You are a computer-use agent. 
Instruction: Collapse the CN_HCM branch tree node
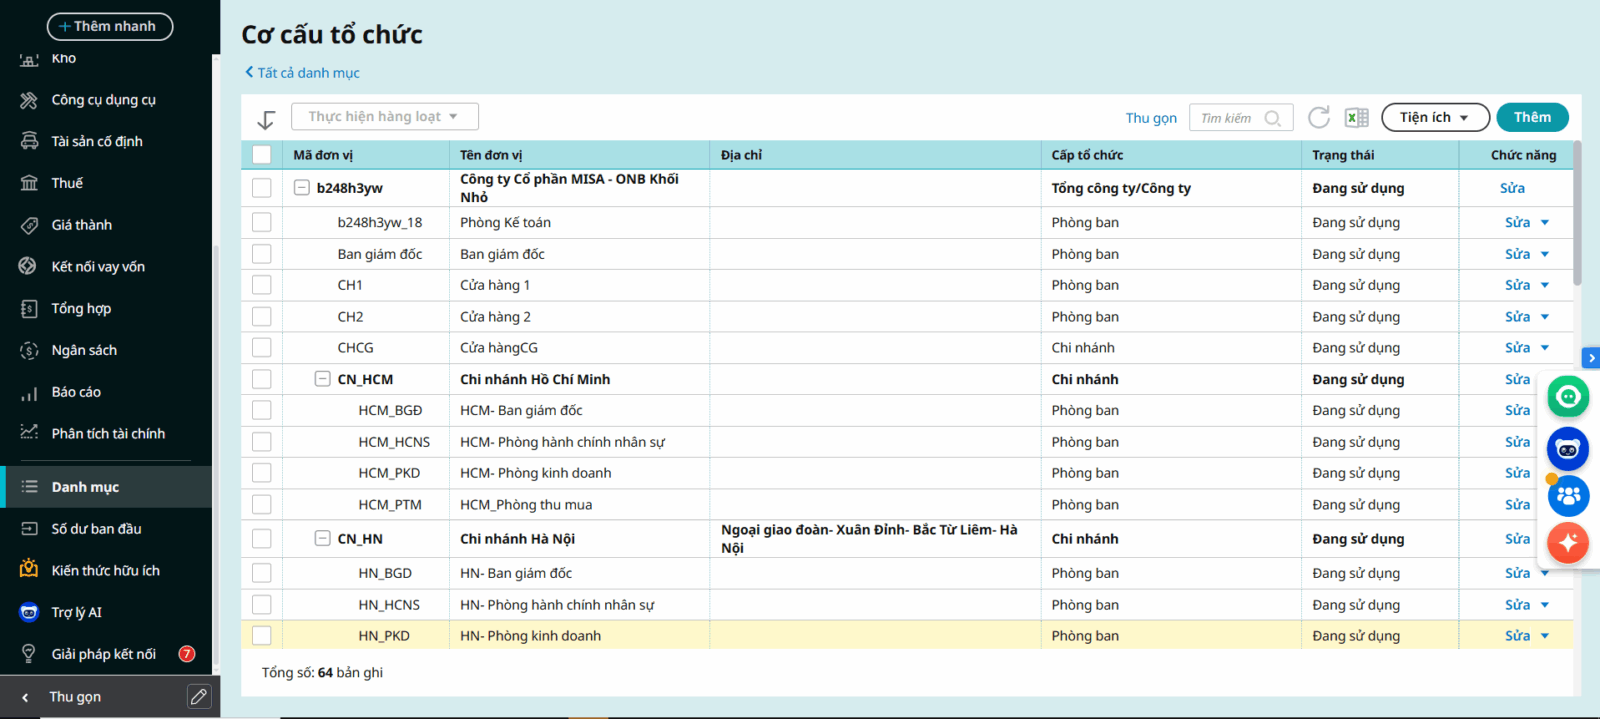(322, 379)
